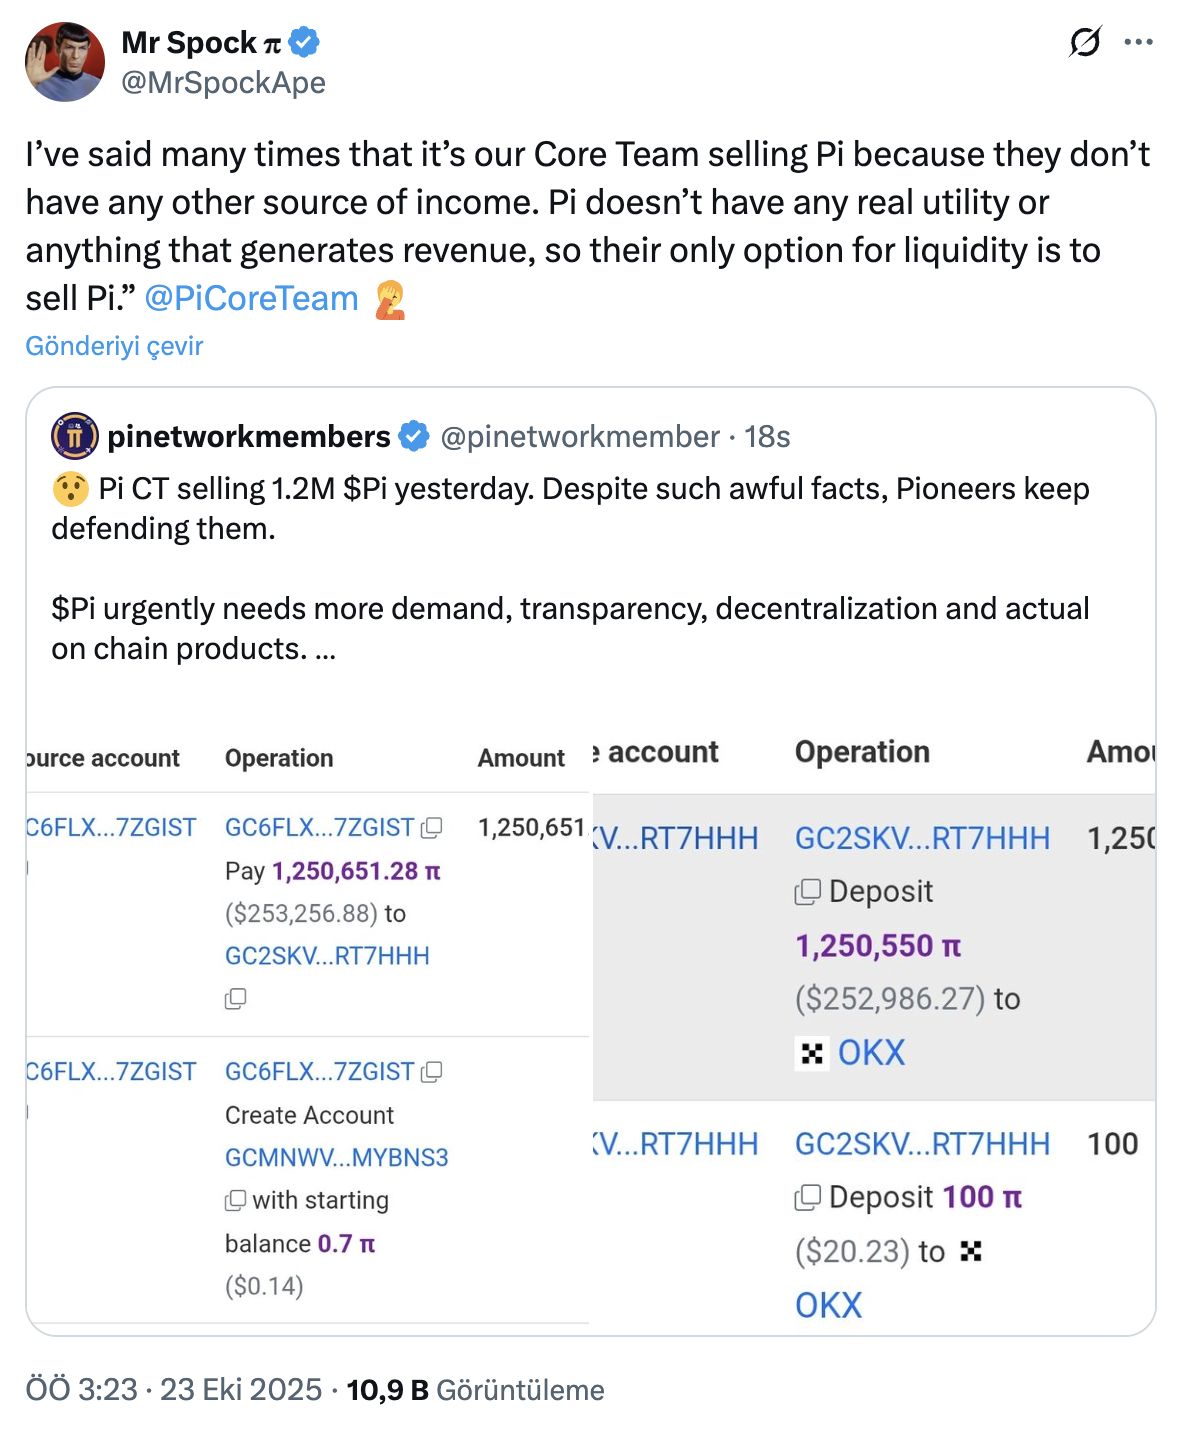Image resolution: width=1184 pixels, height=1438 pixels.
Task: Copy the second GC6FLX...7ZGIST operation address
Action: click(432, 1072)
